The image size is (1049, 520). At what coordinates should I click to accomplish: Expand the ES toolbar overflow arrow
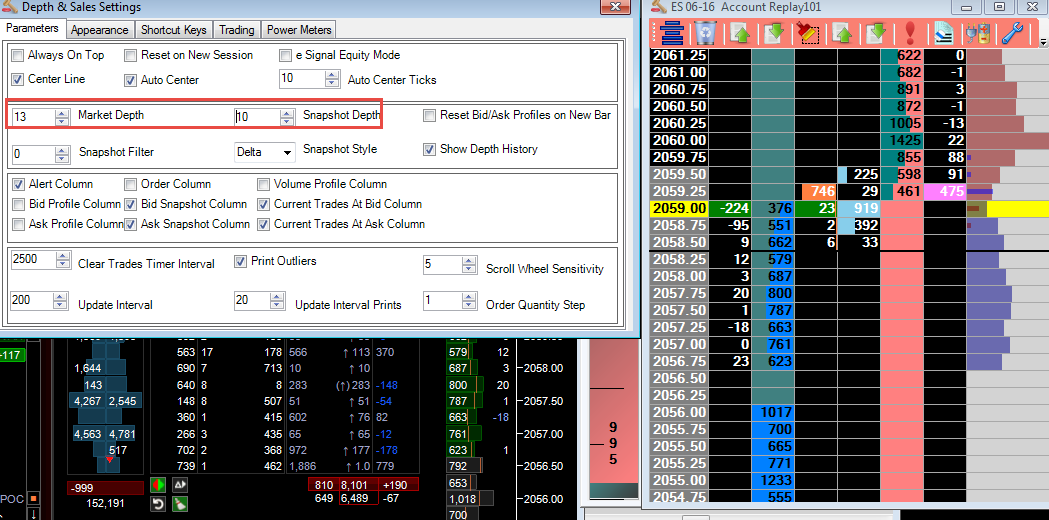(1044, 42)
